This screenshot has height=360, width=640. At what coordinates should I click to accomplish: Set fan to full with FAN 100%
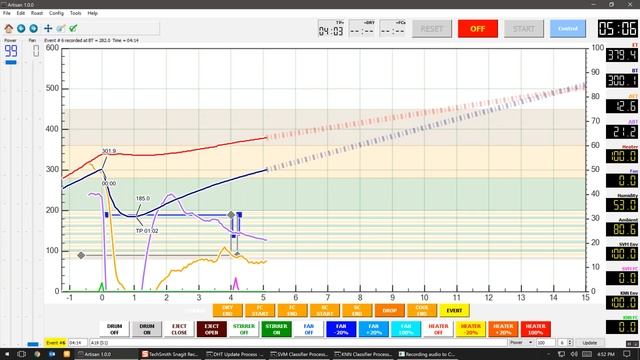pos(406,329)
